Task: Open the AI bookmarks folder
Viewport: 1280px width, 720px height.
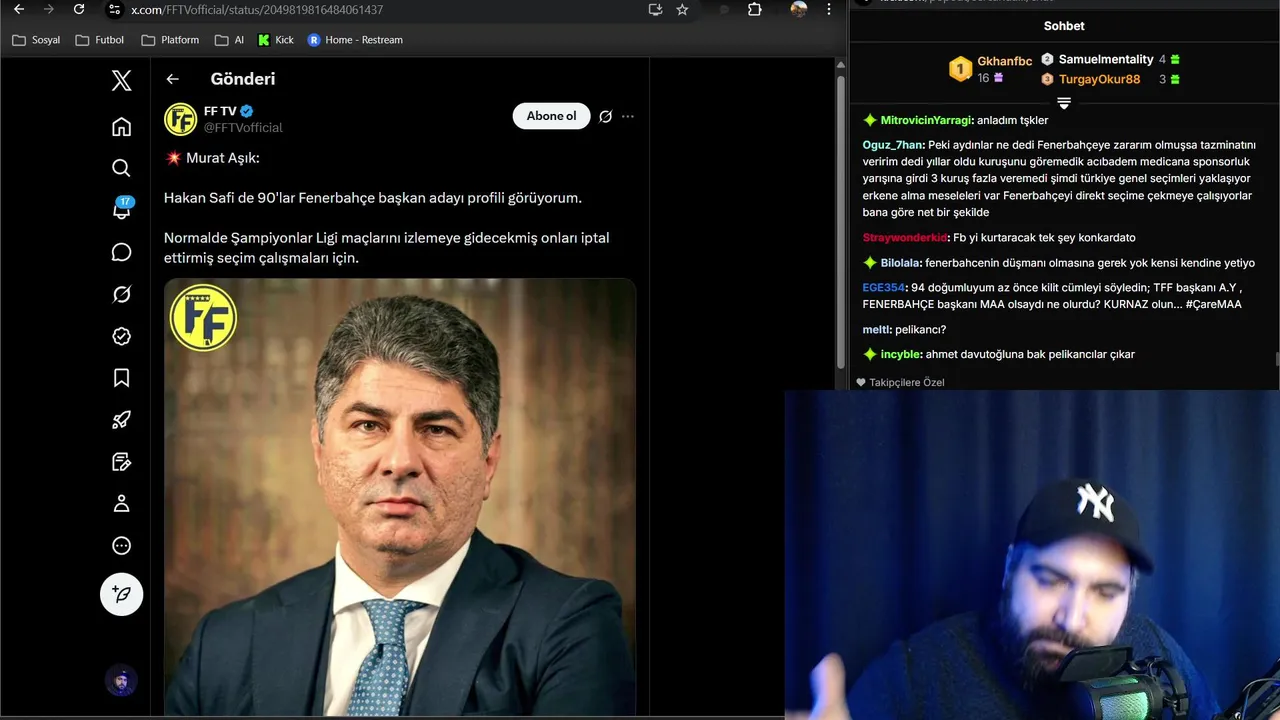Action: tap(229, 40)
